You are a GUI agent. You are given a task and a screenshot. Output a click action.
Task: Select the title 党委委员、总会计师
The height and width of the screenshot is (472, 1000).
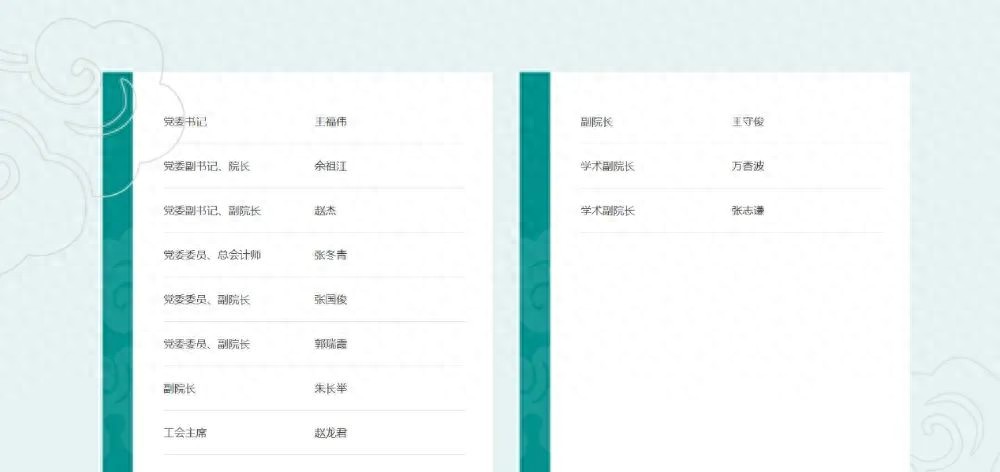(x=212, y=255)
